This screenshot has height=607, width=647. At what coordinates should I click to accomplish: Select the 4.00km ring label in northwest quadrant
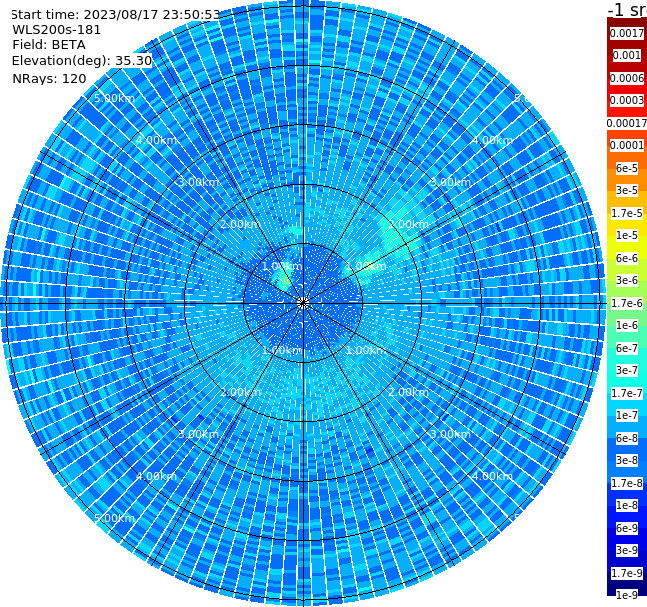[156, 140]
